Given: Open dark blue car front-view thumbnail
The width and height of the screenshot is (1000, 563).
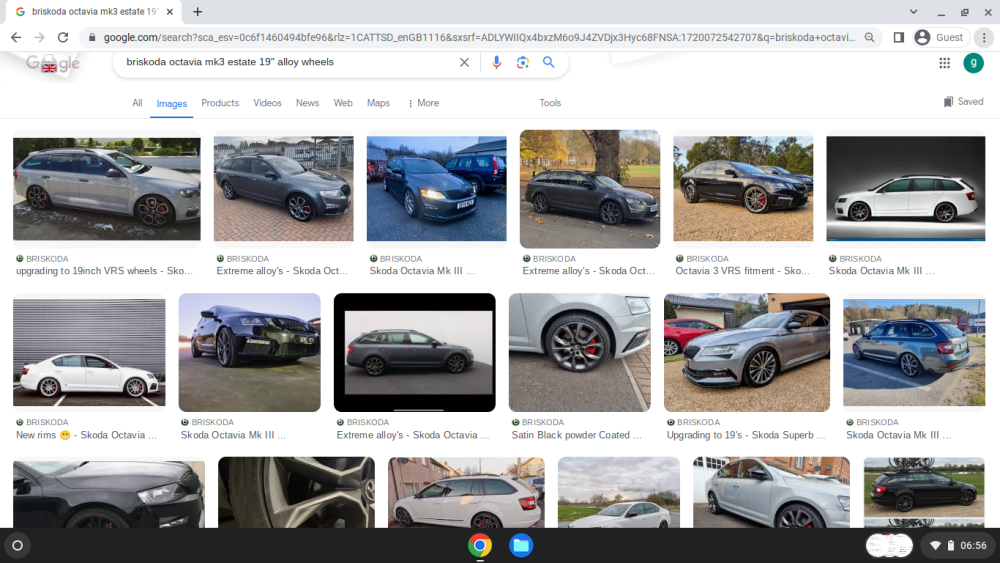Looking at the screenshot, I should 249,353.
